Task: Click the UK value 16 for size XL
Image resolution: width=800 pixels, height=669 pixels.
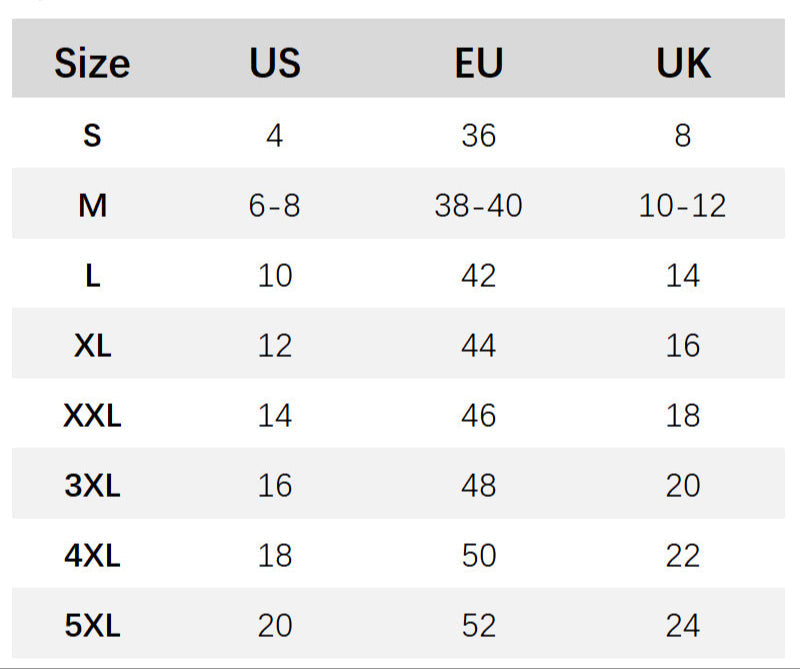Action: pyautogui.click(x=683, y=346)
